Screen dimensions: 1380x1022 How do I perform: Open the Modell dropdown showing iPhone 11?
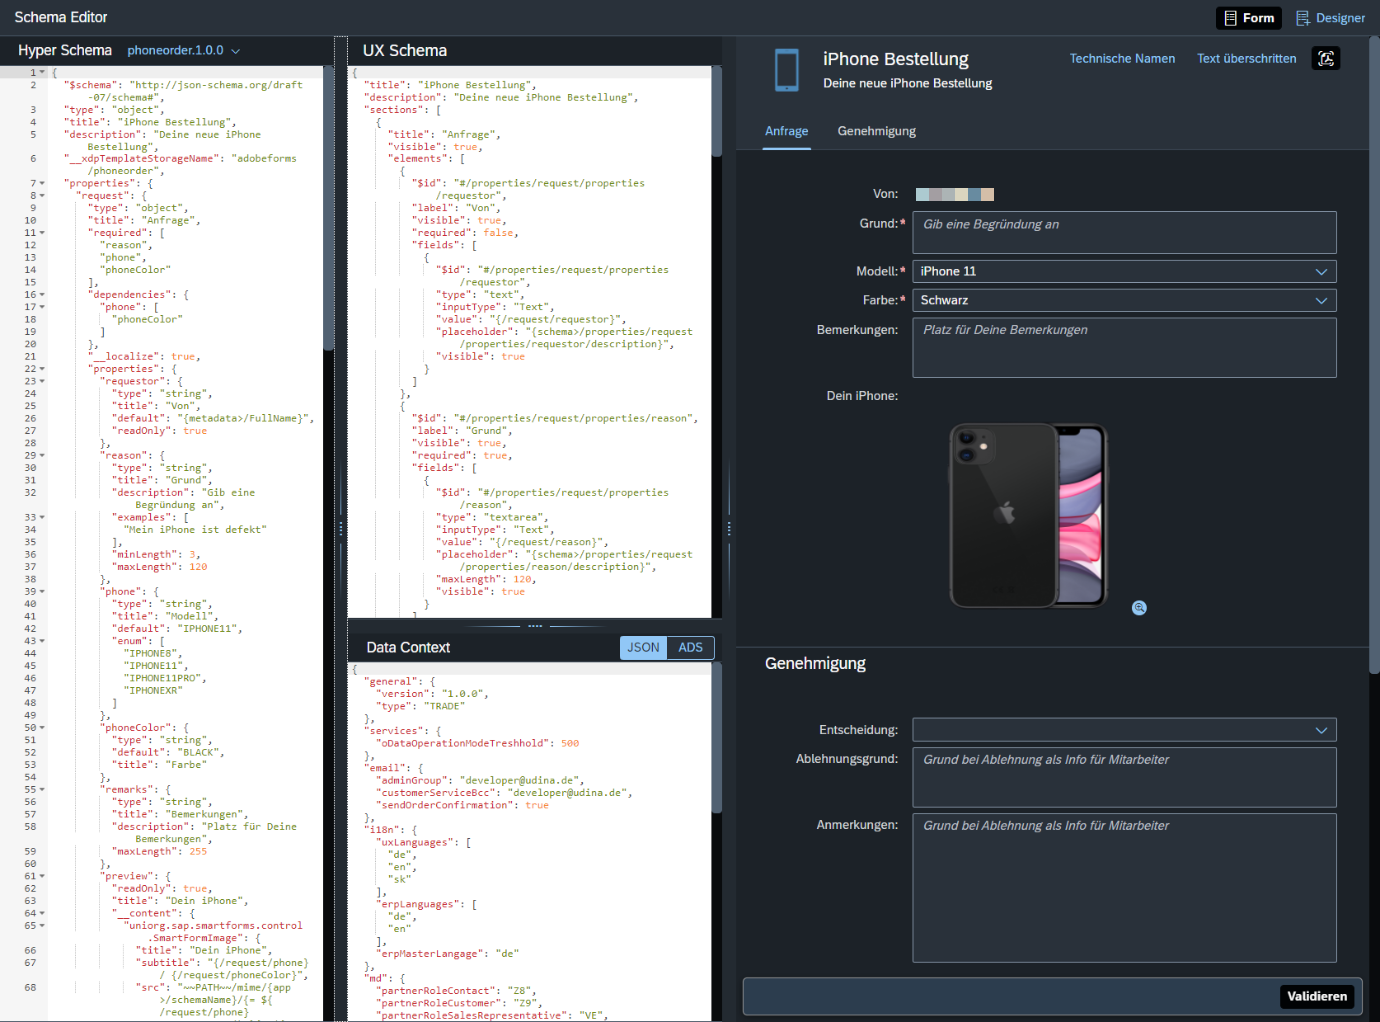pos(1124,271)
